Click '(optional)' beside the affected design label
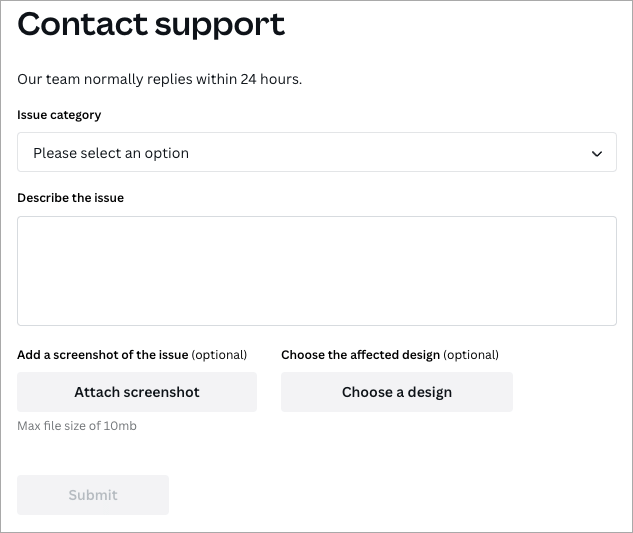Image resolution: width=633 pixels, height=533 pixels. point(471,355)
